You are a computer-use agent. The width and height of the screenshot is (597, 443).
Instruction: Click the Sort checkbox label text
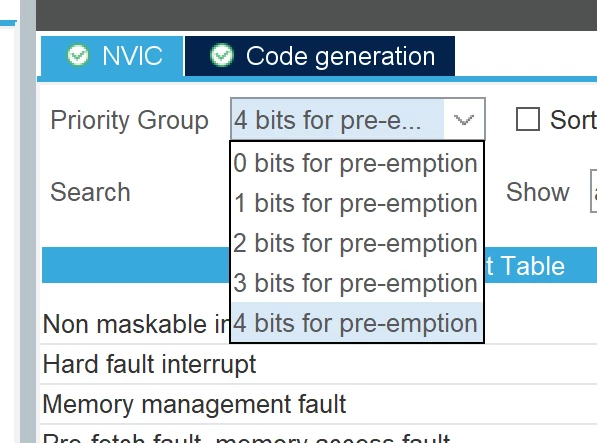[573, 120]
